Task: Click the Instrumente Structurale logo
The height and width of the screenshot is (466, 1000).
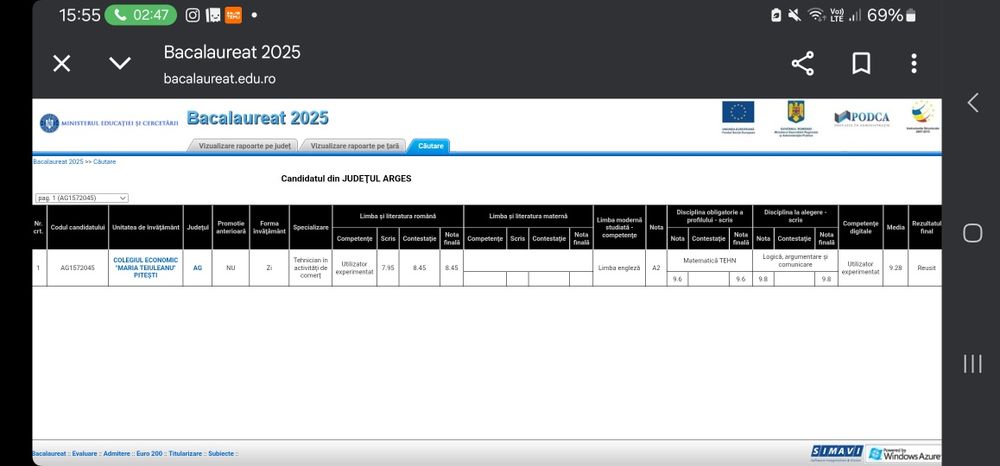Action: (922, 116)
